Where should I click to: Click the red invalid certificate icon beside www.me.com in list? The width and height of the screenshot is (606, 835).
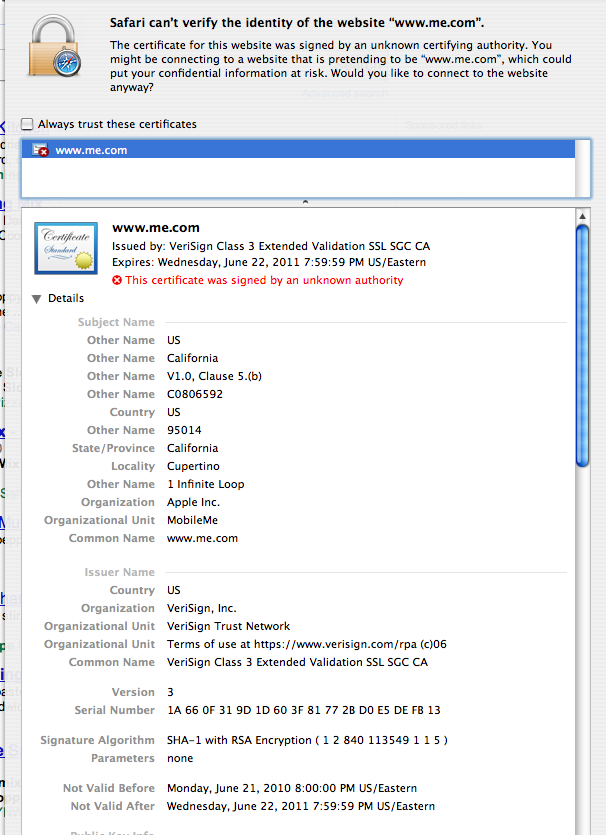[40, 150]
